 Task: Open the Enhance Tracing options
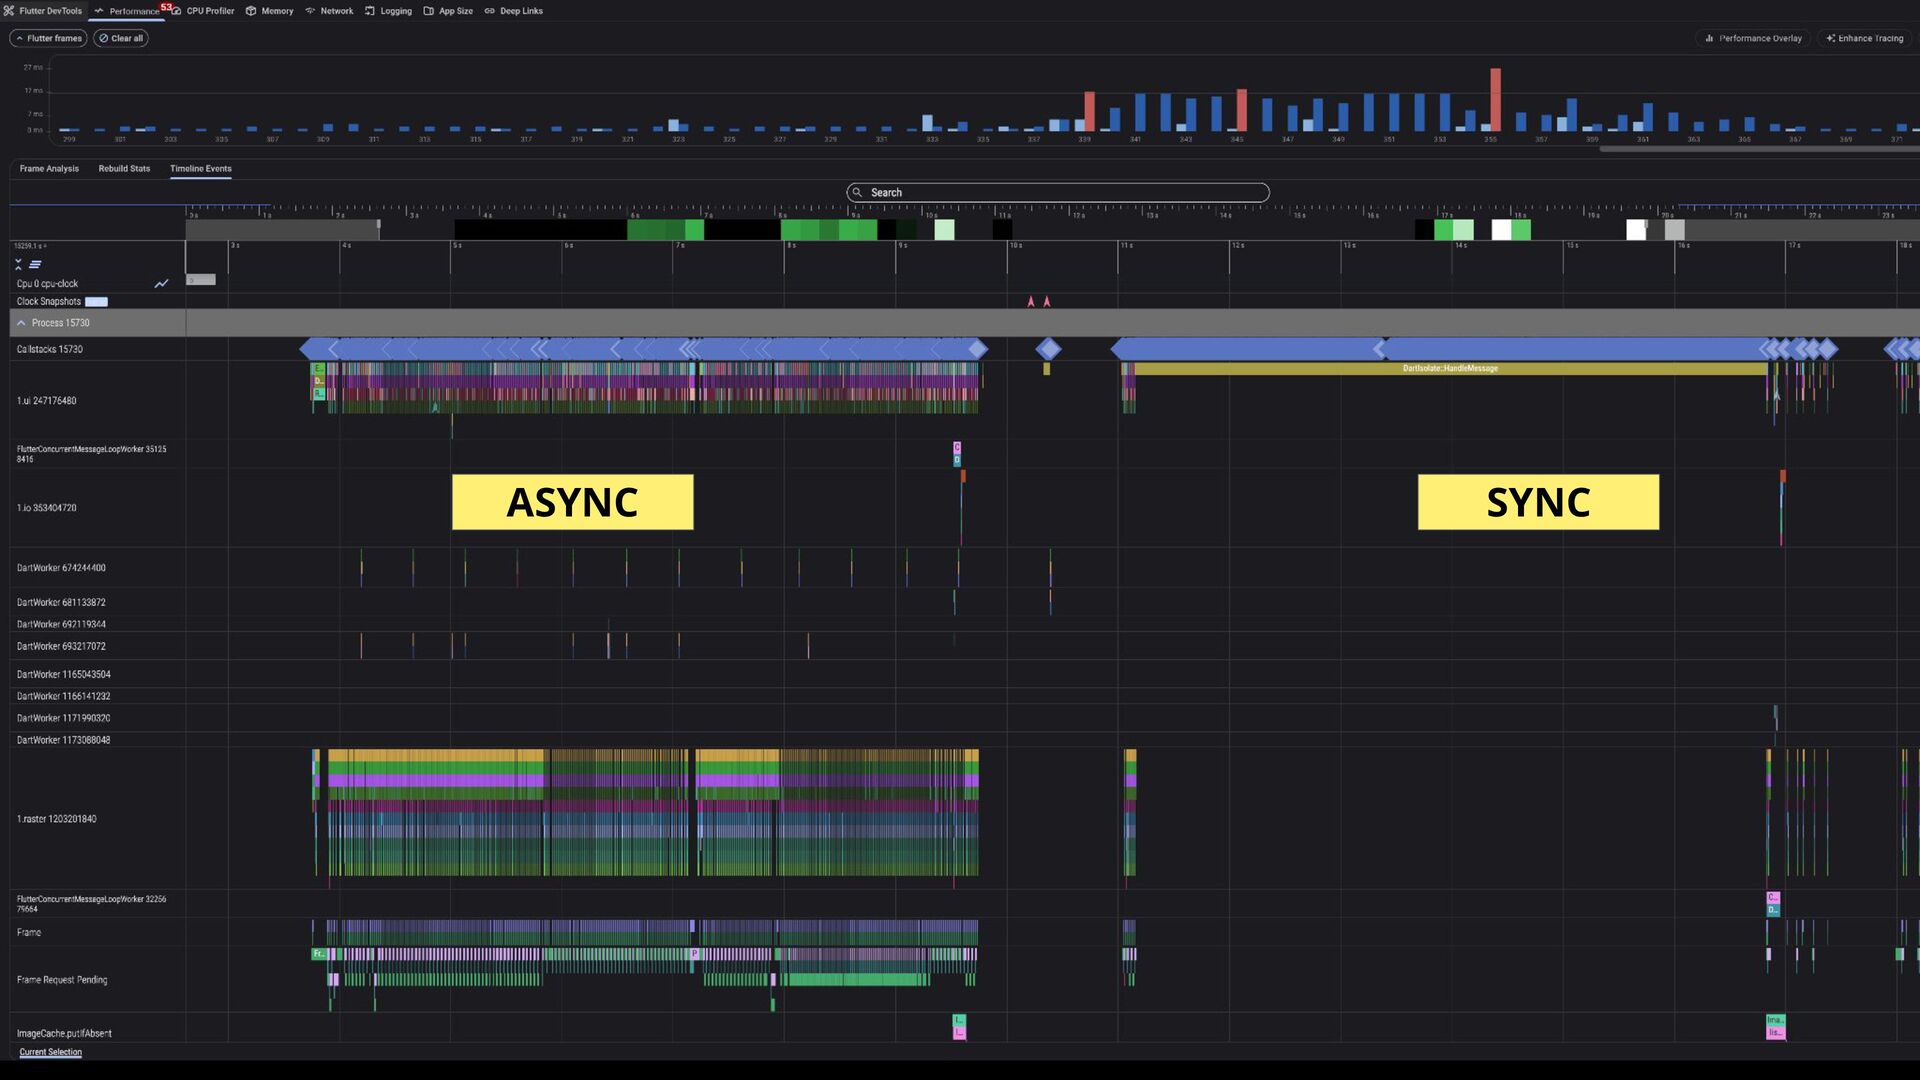(1865, 38)
